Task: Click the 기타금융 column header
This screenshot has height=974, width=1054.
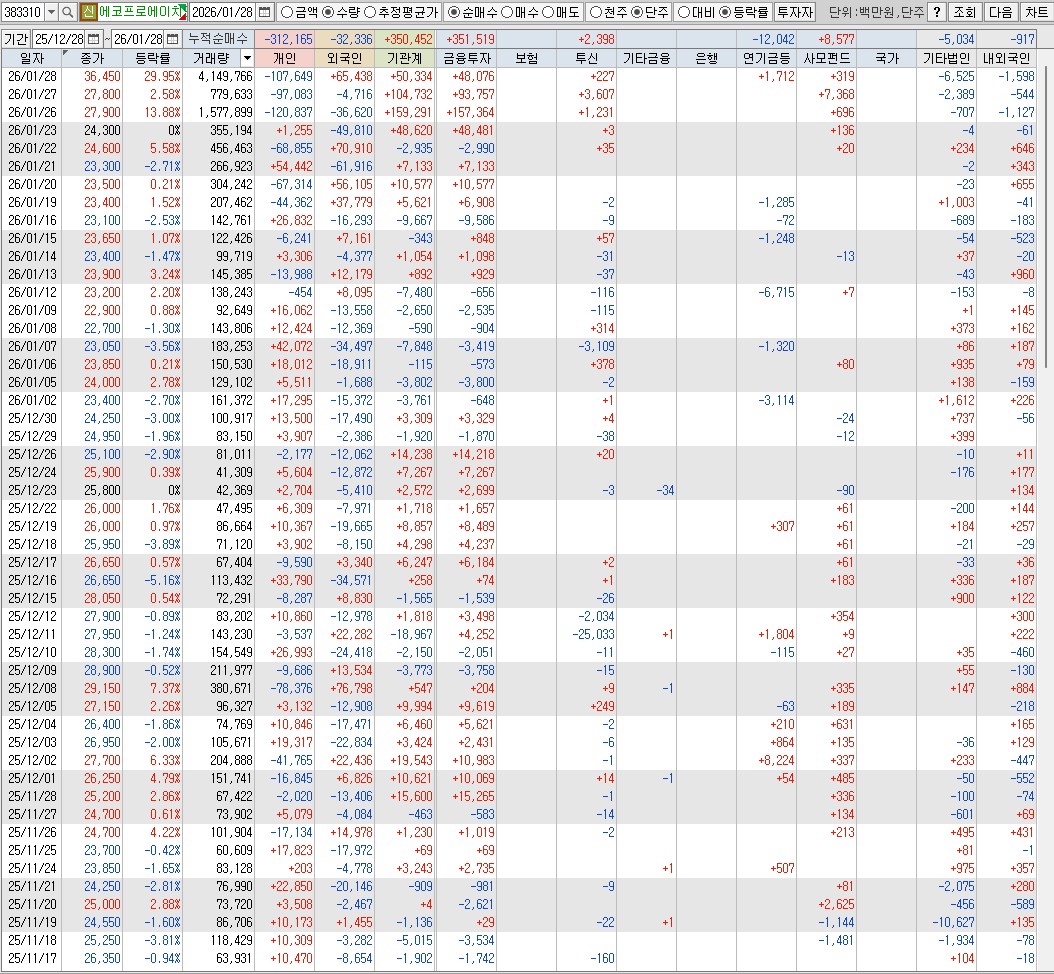Action: [646, 58]
